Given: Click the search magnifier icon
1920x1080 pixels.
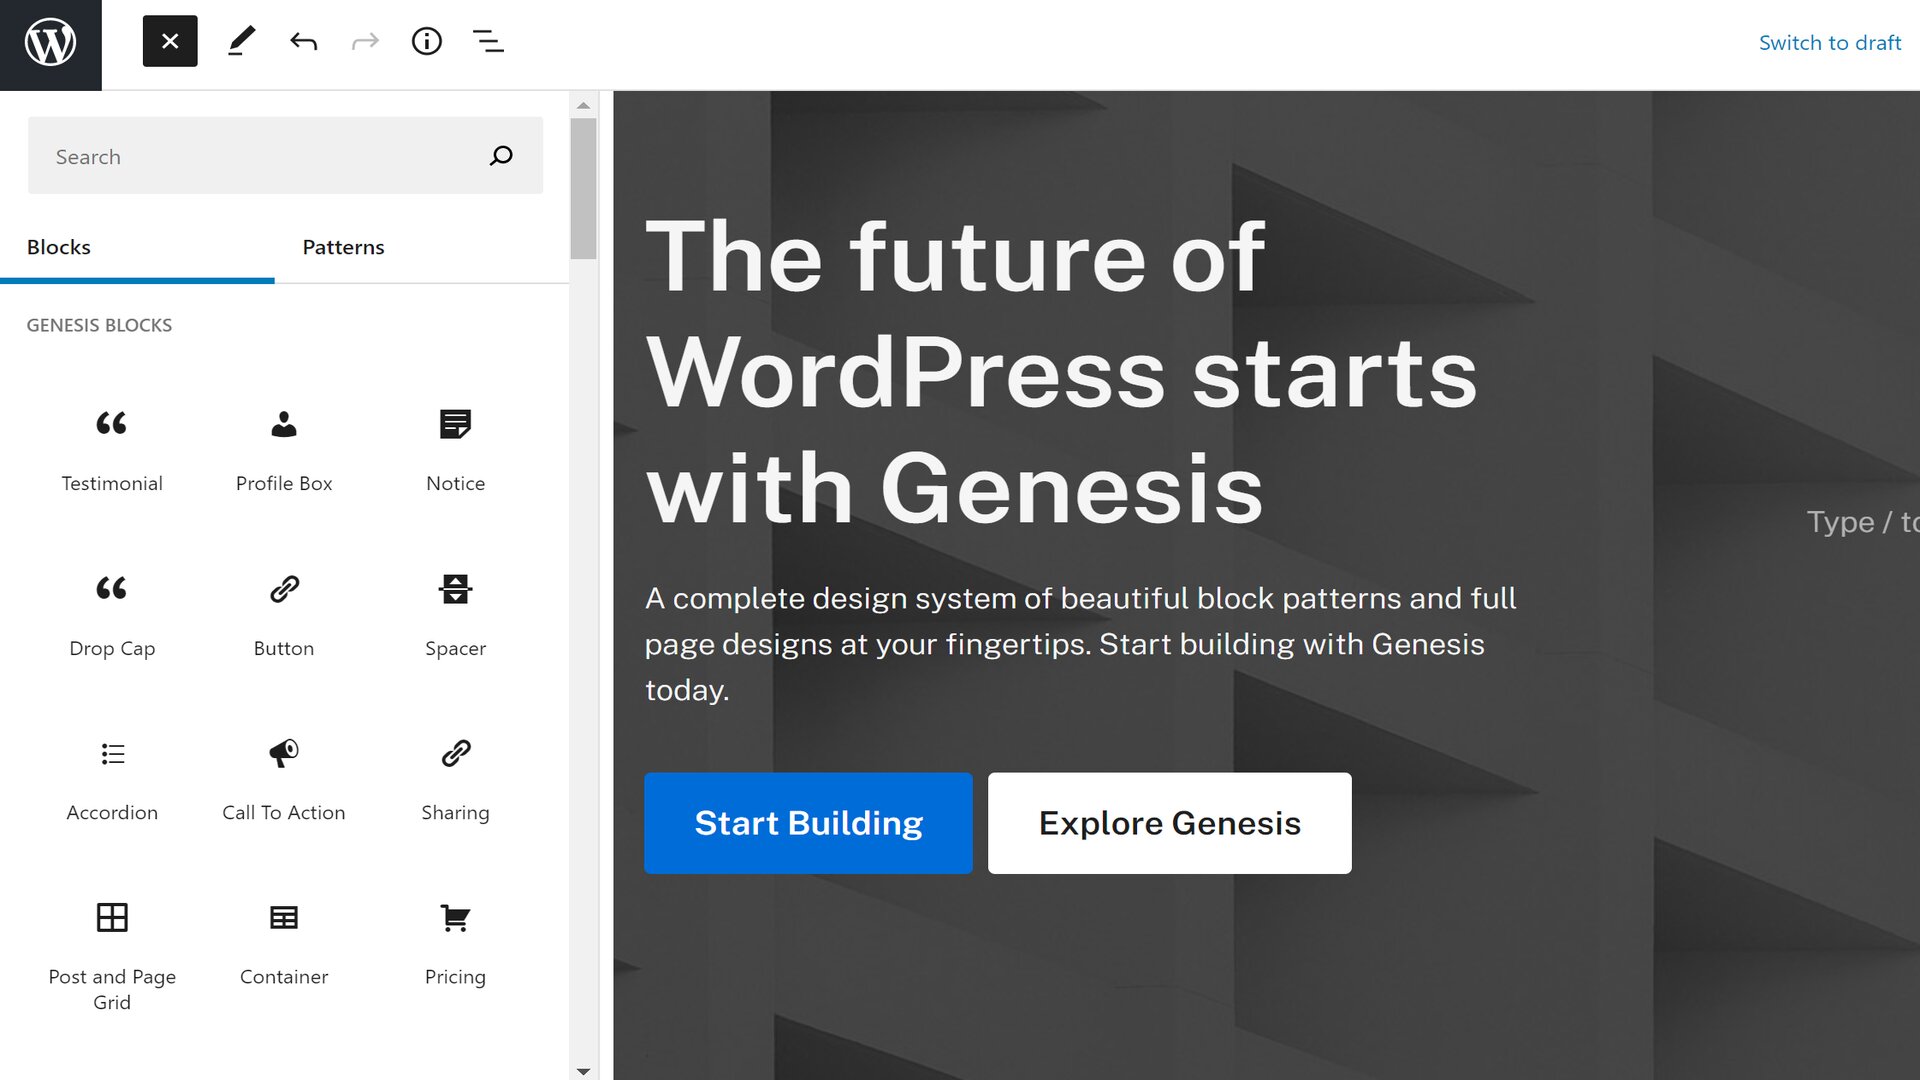Looking at the screenshot, I should [501, 156].
